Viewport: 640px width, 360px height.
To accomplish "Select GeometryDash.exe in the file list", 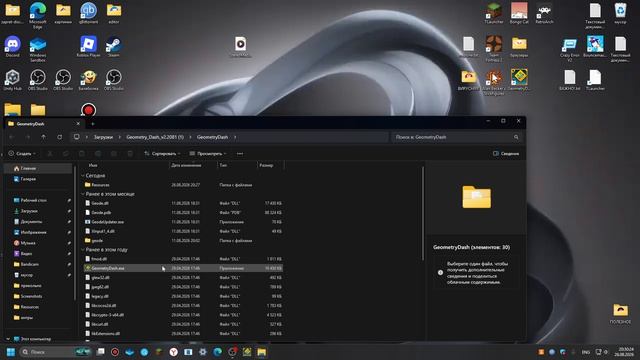I will pos(182,268).
